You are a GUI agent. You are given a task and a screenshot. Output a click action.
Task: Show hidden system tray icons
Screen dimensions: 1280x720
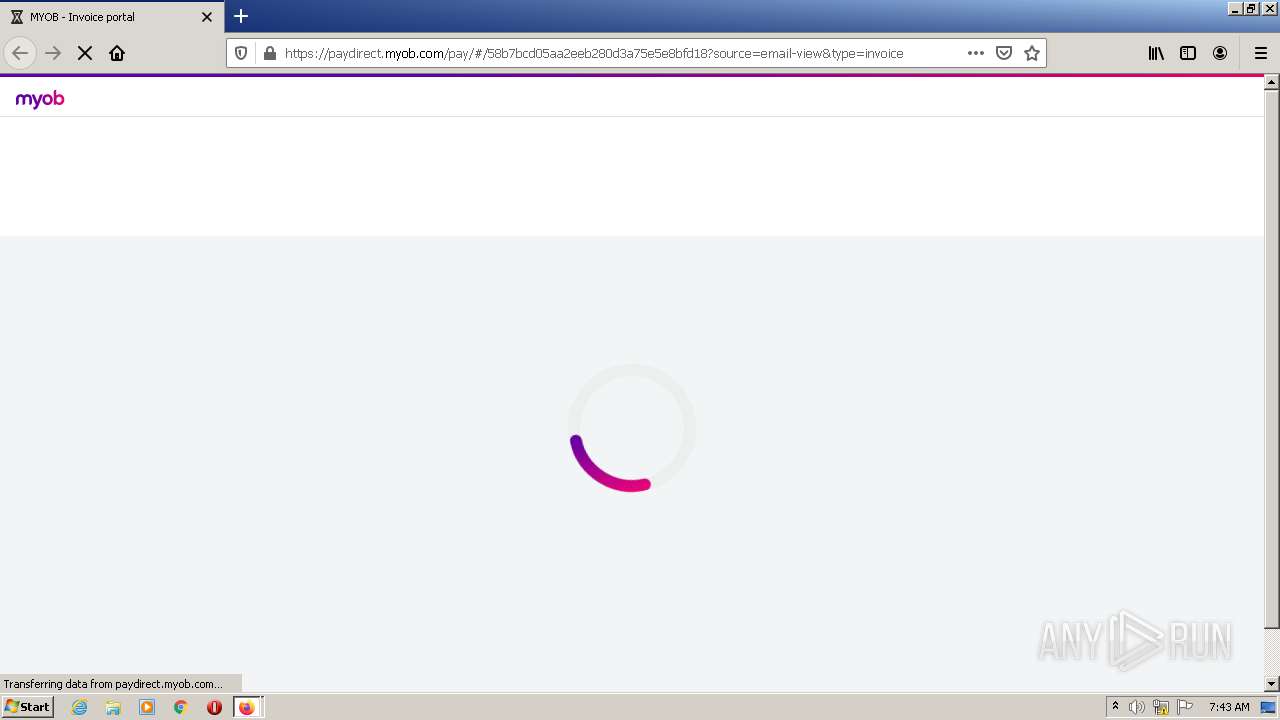tap(1116, 707)
